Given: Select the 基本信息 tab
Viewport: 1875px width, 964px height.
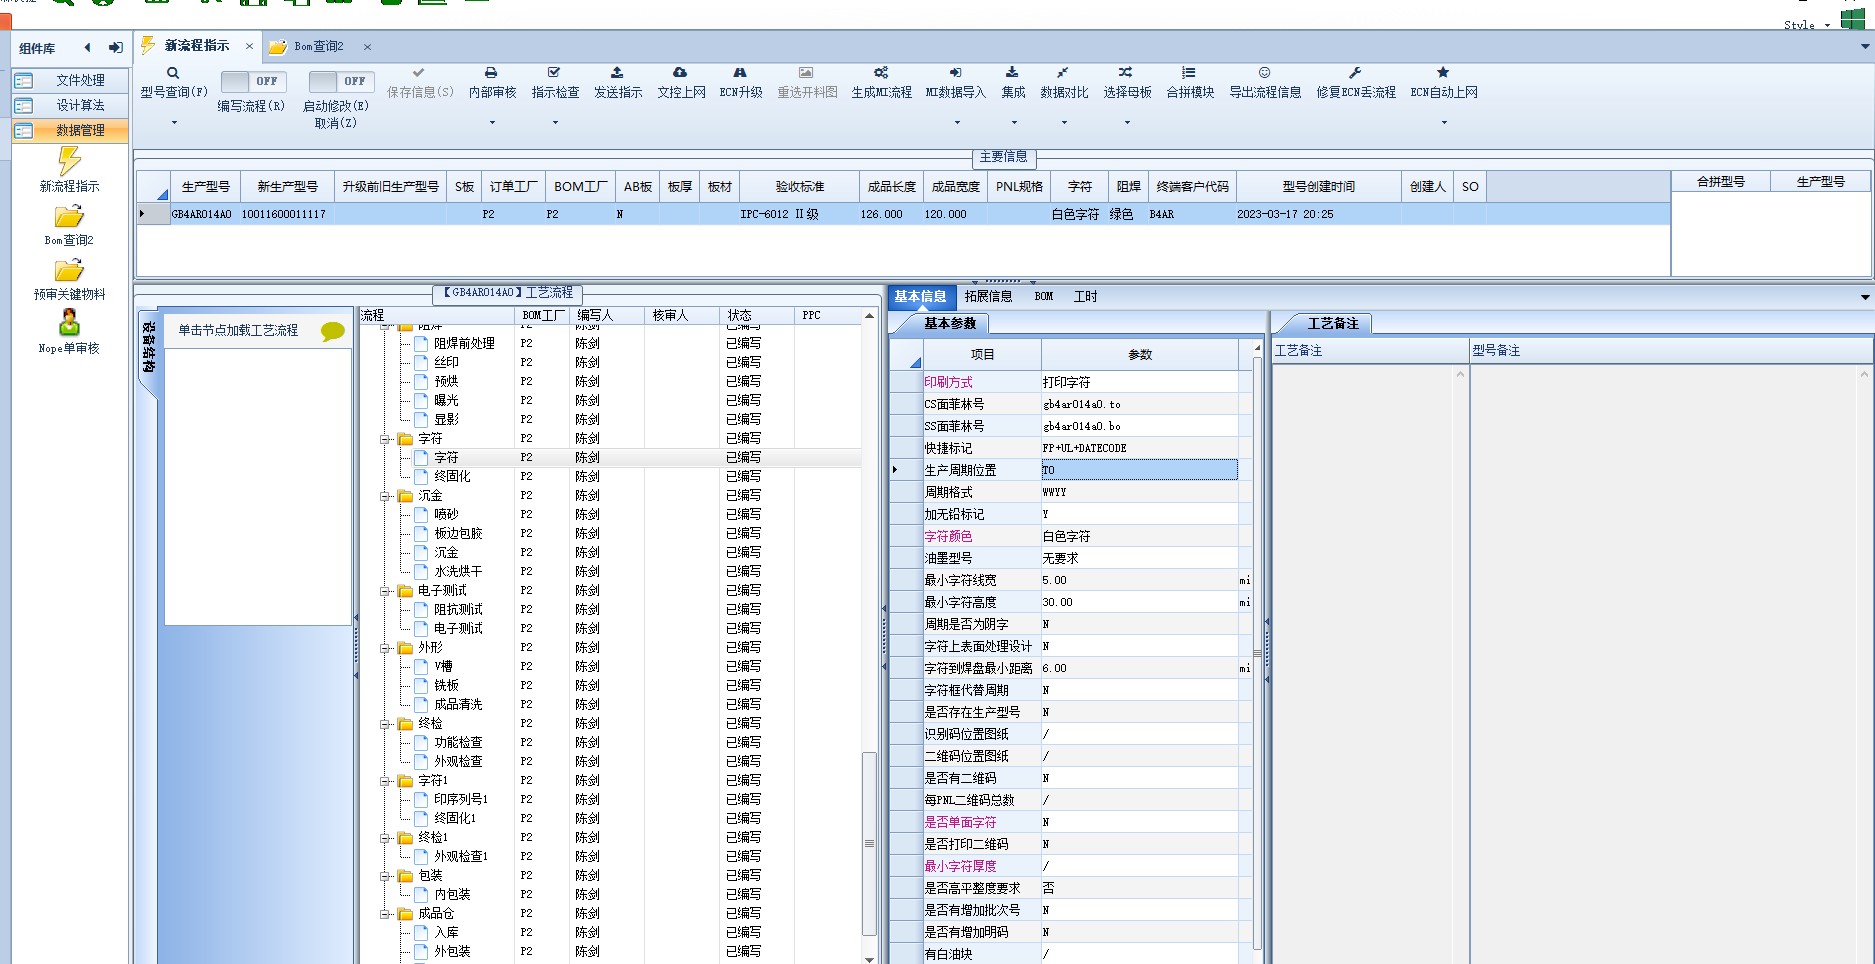Looking at the screenshot, I should pyautogui.click(x=920, y=296).
